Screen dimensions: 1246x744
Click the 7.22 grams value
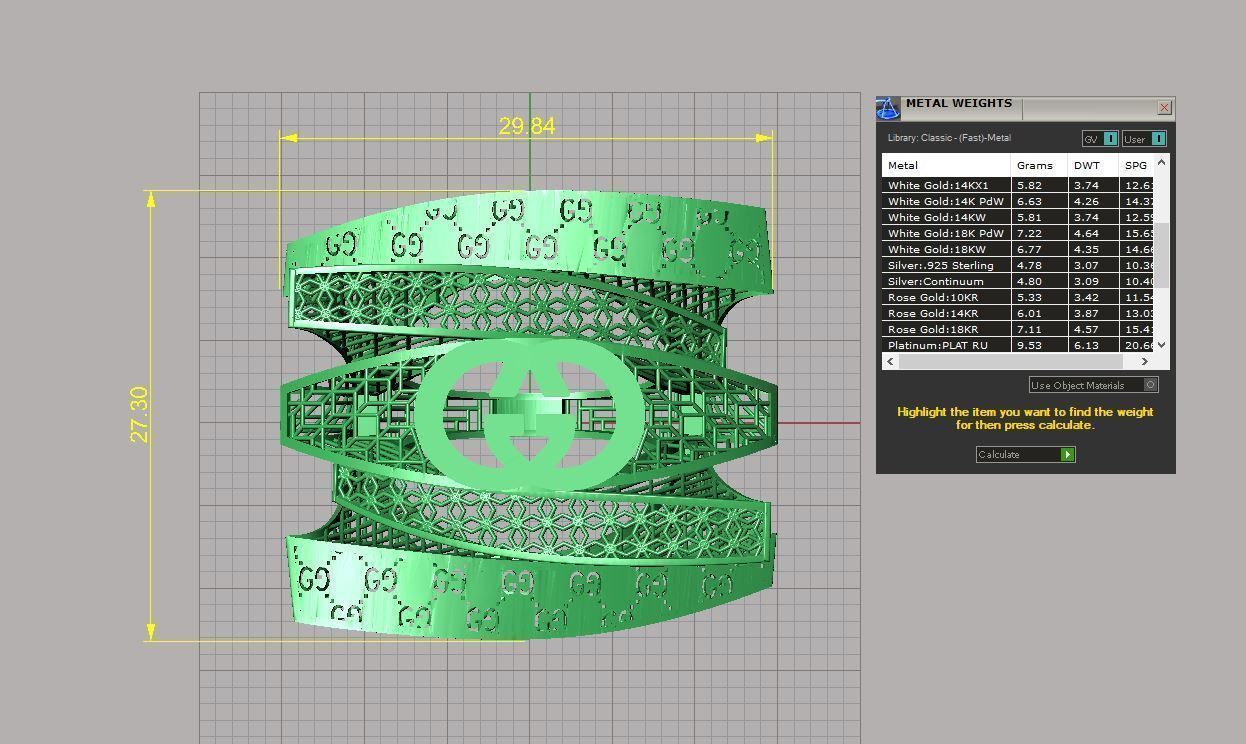click(x=1029, y=233)
